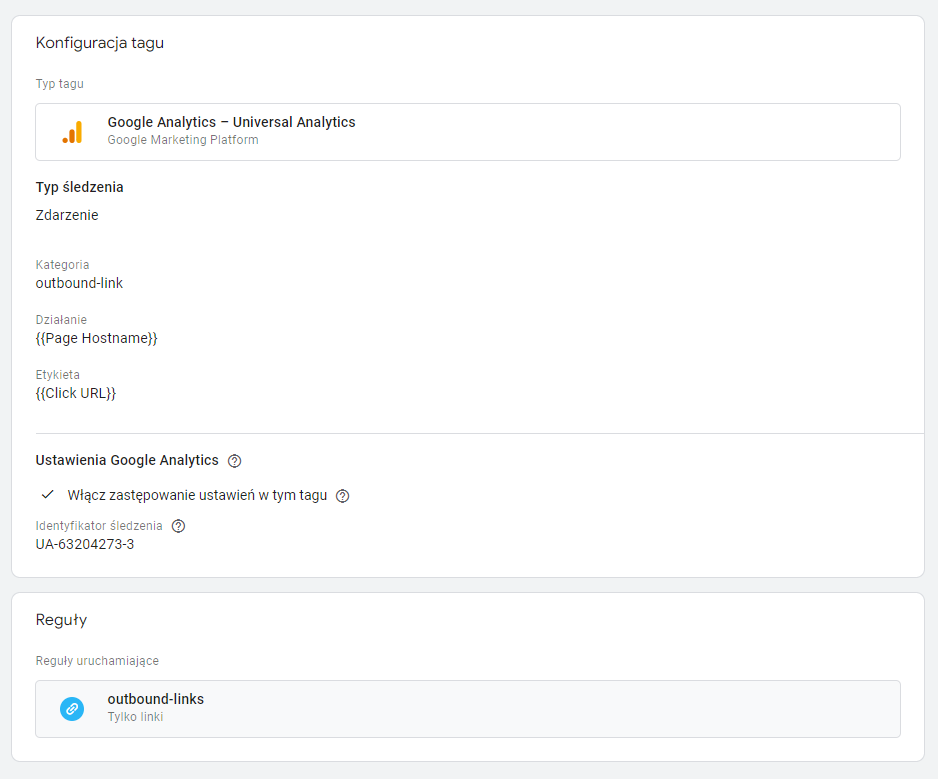Click the Reguły section heading
938x779 pixels.
(62, 620)
